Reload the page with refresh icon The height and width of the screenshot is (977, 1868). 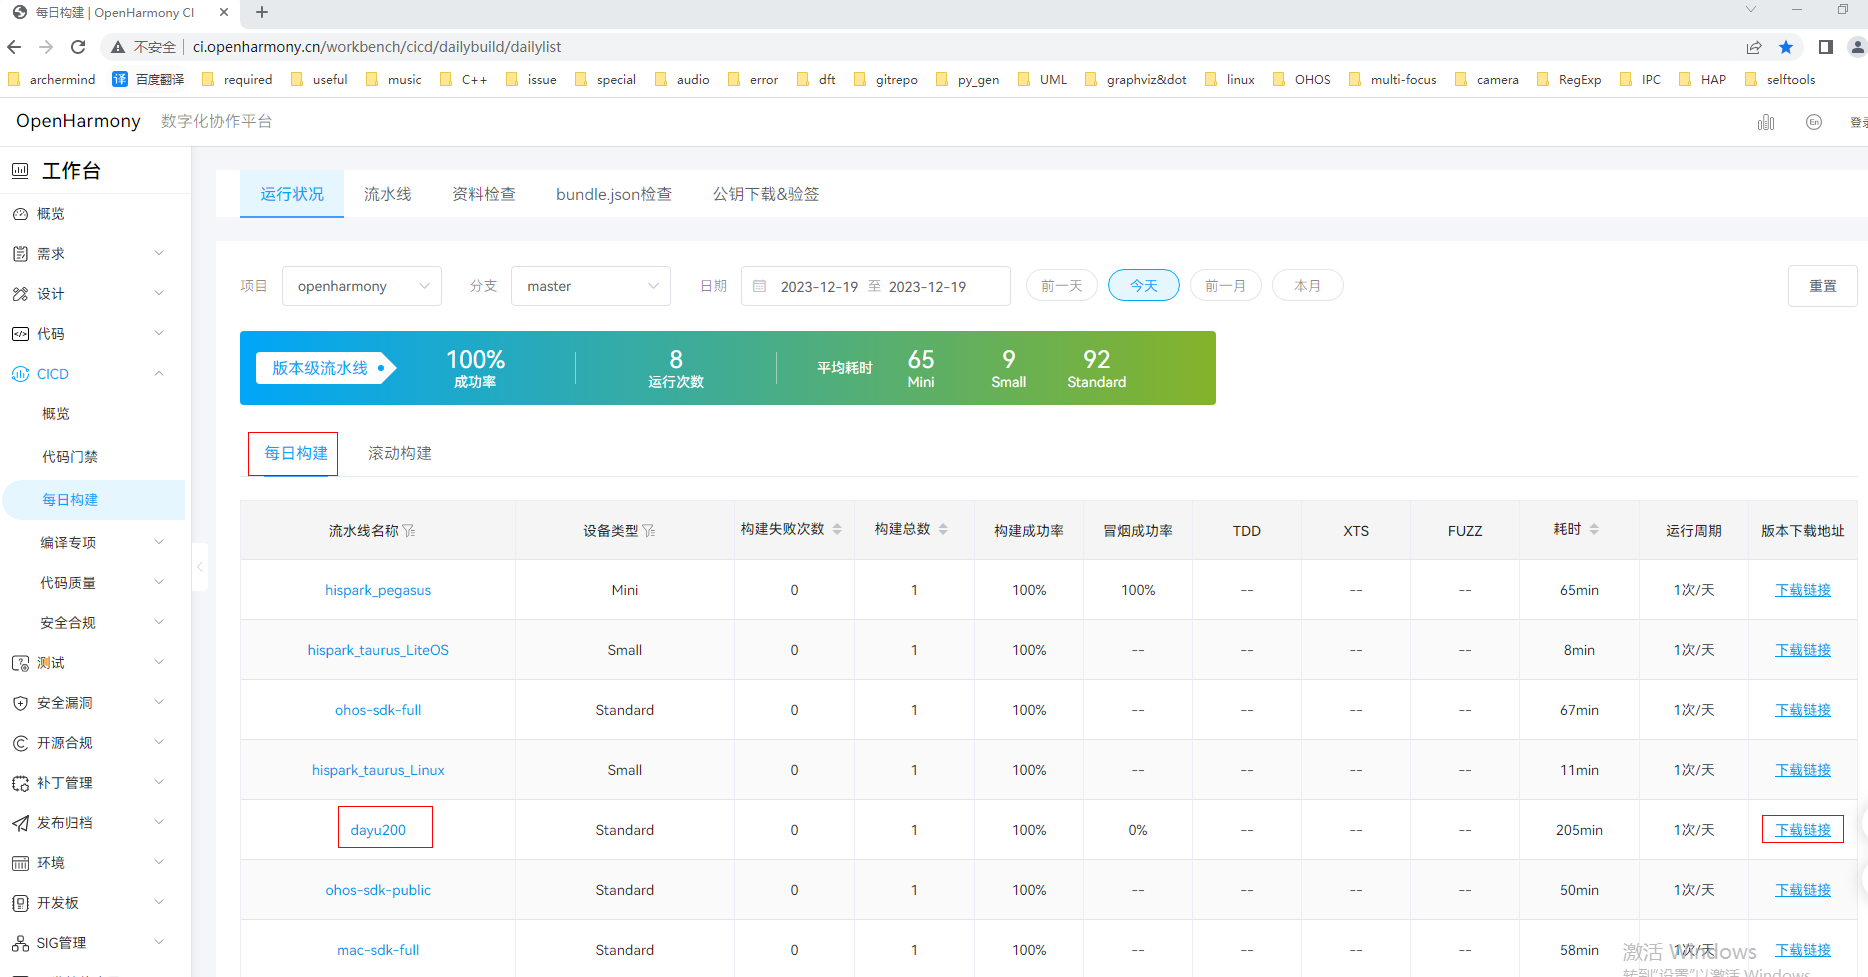[x=78, y=47]
